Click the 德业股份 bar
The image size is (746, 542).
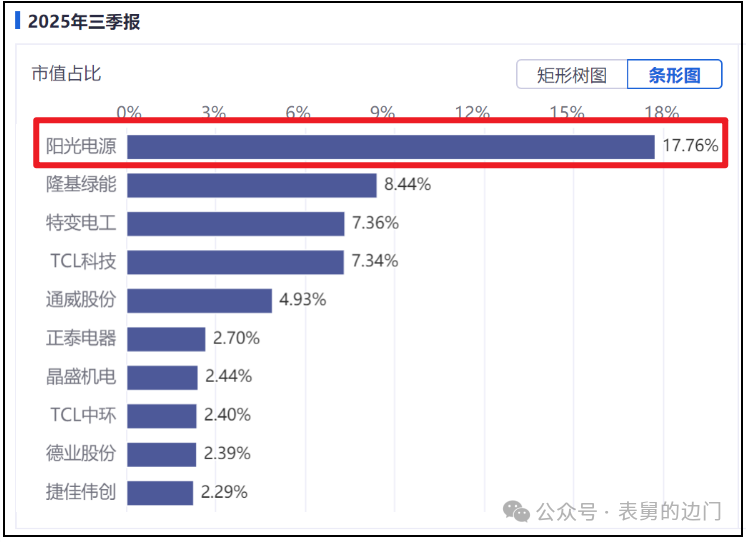(x=162, y=454)
